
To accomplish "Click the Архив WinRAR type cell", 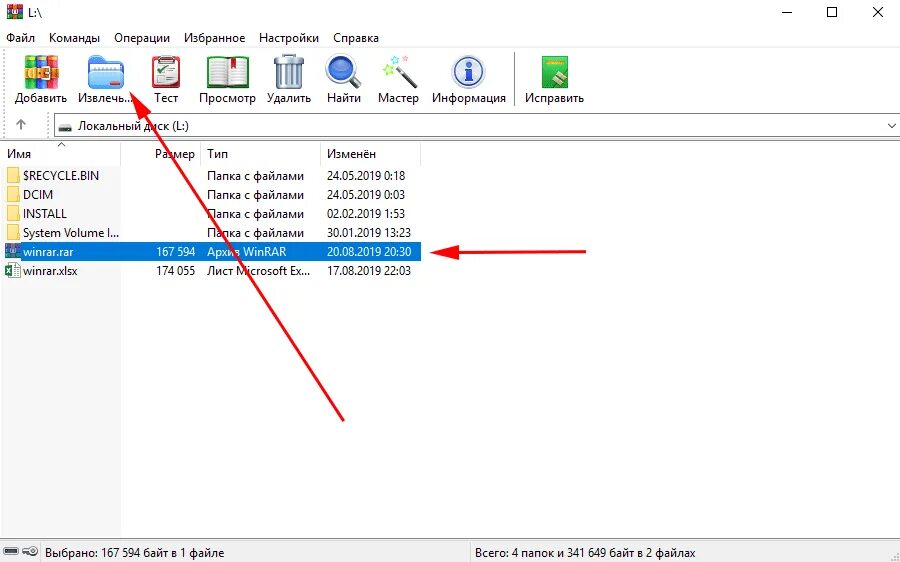I will 247,251.
